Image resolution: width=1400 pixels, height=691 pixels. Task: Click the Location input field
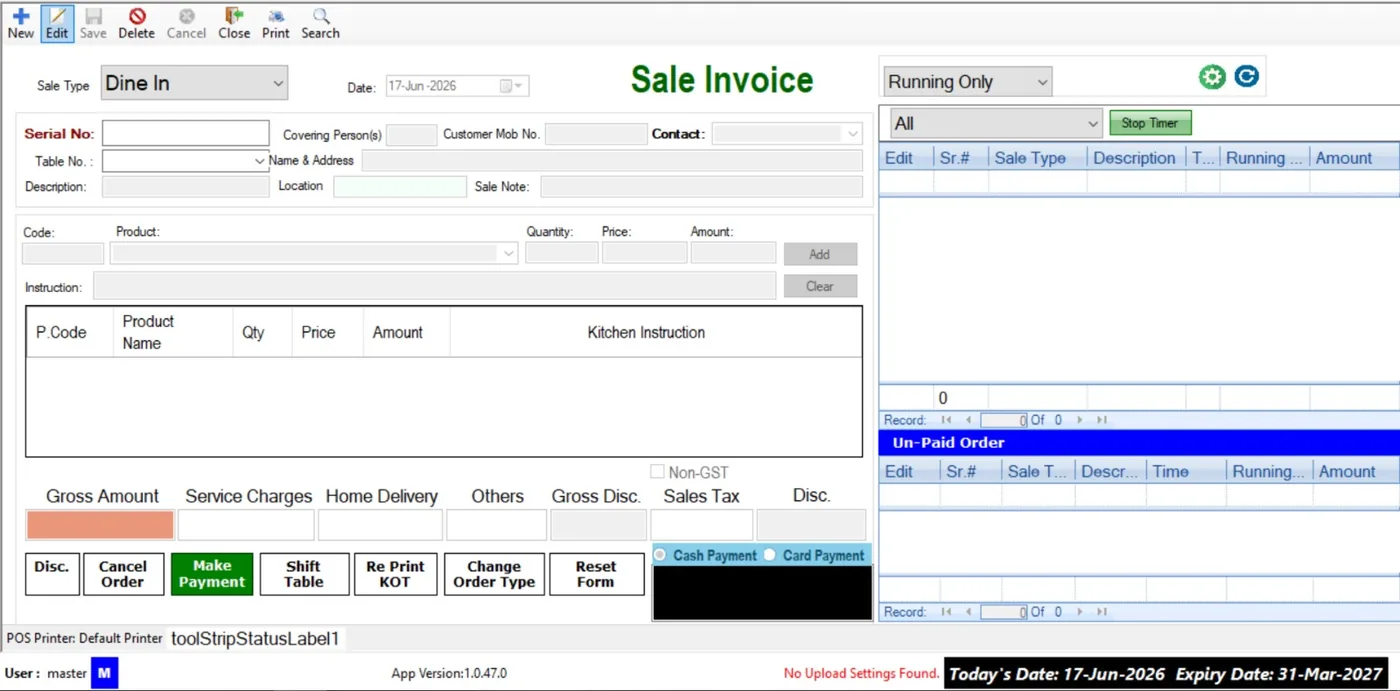(x=400, y=186)
